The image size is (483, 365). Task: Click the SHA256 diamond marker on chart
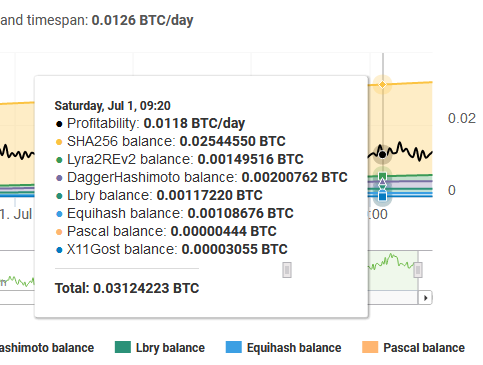(382, 84)
